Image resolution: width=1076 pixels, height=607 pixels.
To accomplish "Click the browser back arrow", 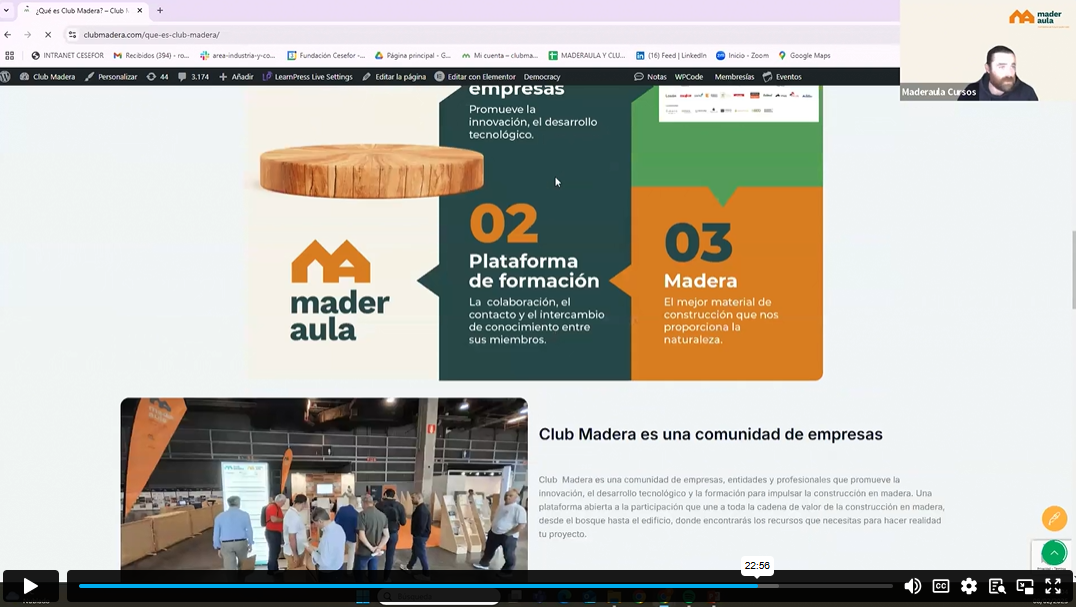I will tap(8, 34).
